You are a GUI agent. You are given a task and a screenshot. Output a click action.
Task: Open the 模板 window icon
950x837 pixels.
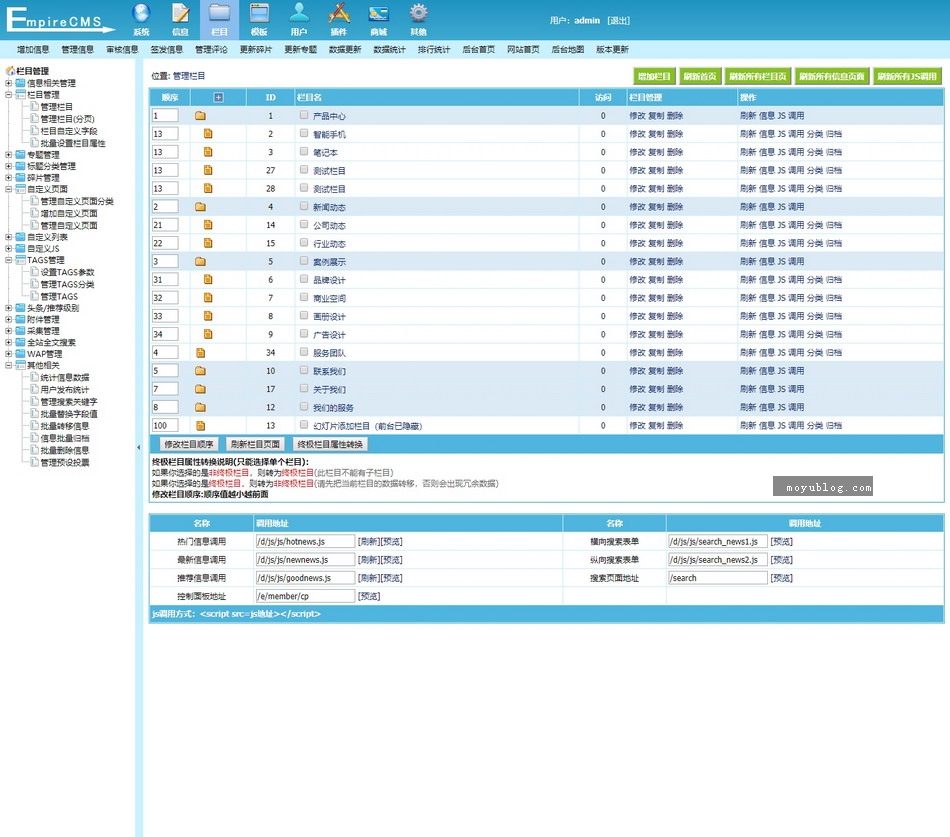coord(259,13)
